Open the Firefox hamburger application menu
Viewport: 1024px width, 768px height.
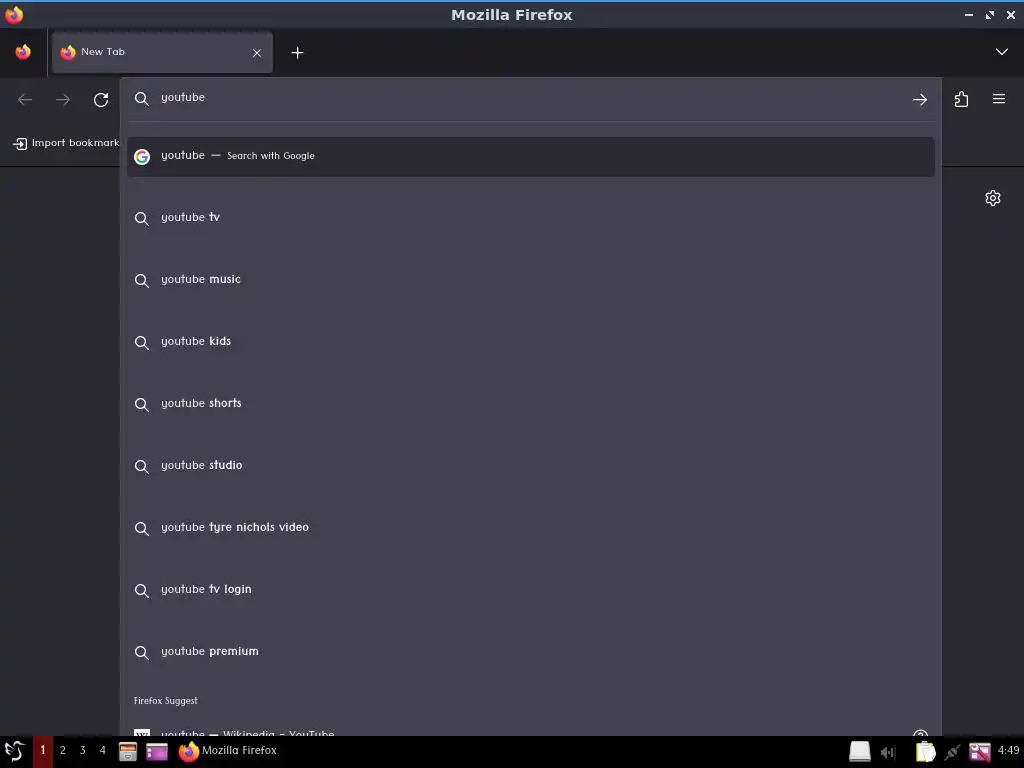pos(999,99)
